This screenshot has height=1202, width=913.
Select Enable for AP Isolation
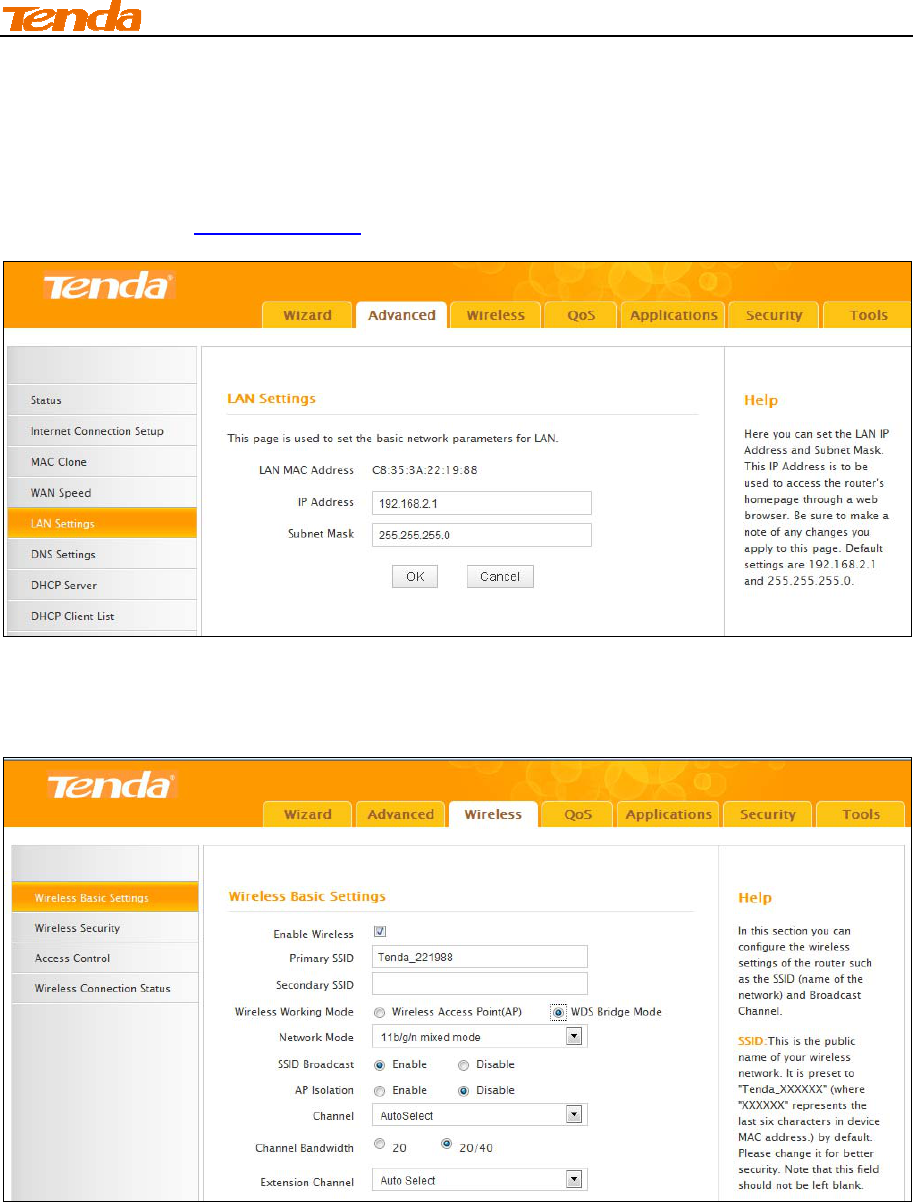pos(380,1091)
